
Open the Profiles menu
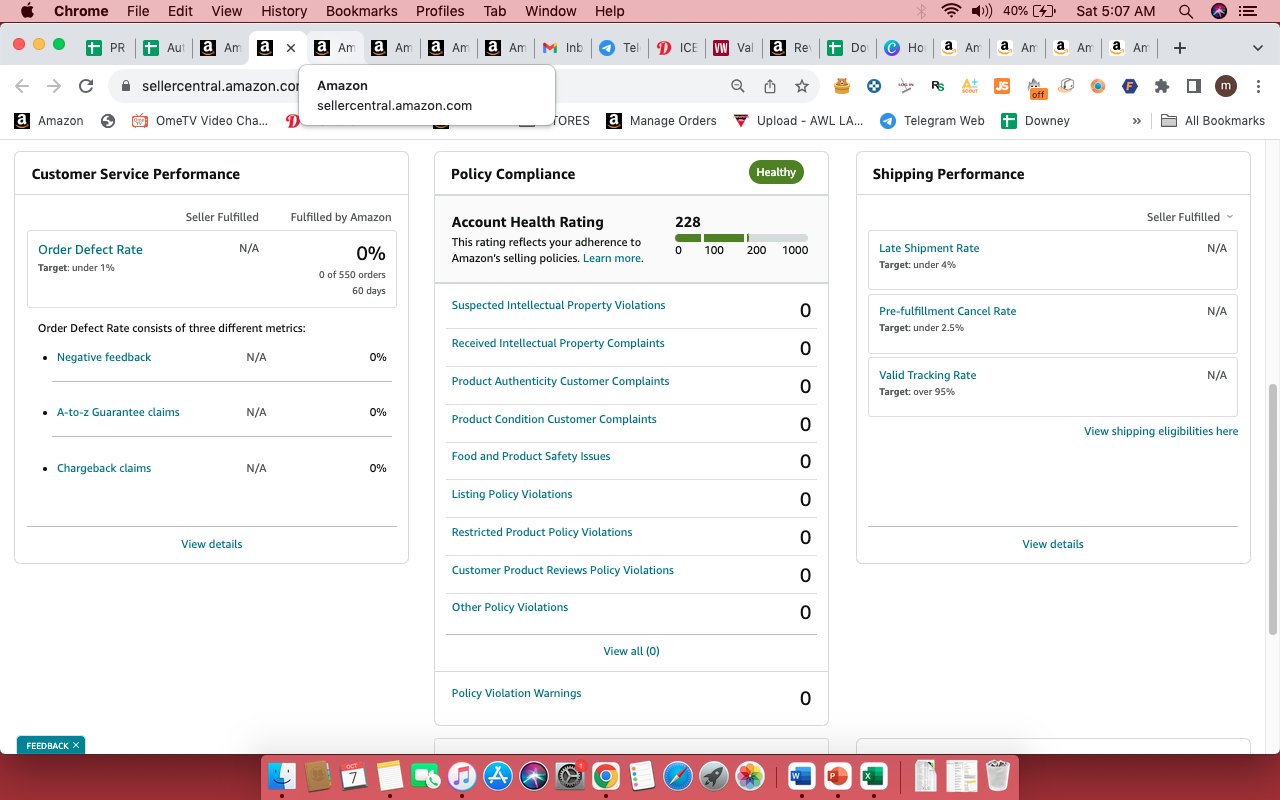pos(440,11)
